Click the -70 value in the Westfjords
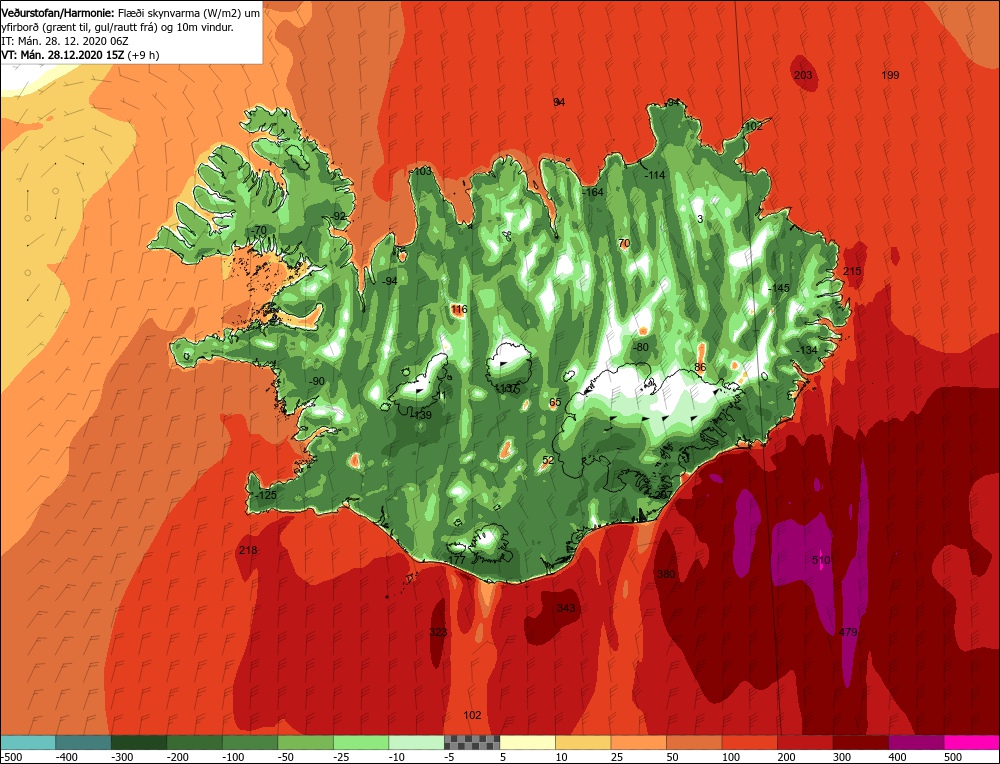Viewport: 1000px width, 764px height. [x=258, y=230]
